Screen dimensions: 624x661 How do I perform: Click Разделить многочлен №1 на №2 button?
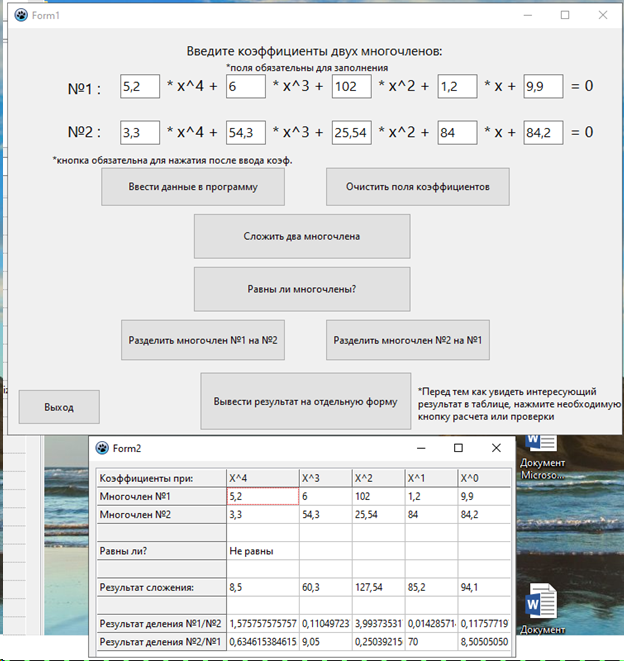pyautogui.click(x=203, y=340)
